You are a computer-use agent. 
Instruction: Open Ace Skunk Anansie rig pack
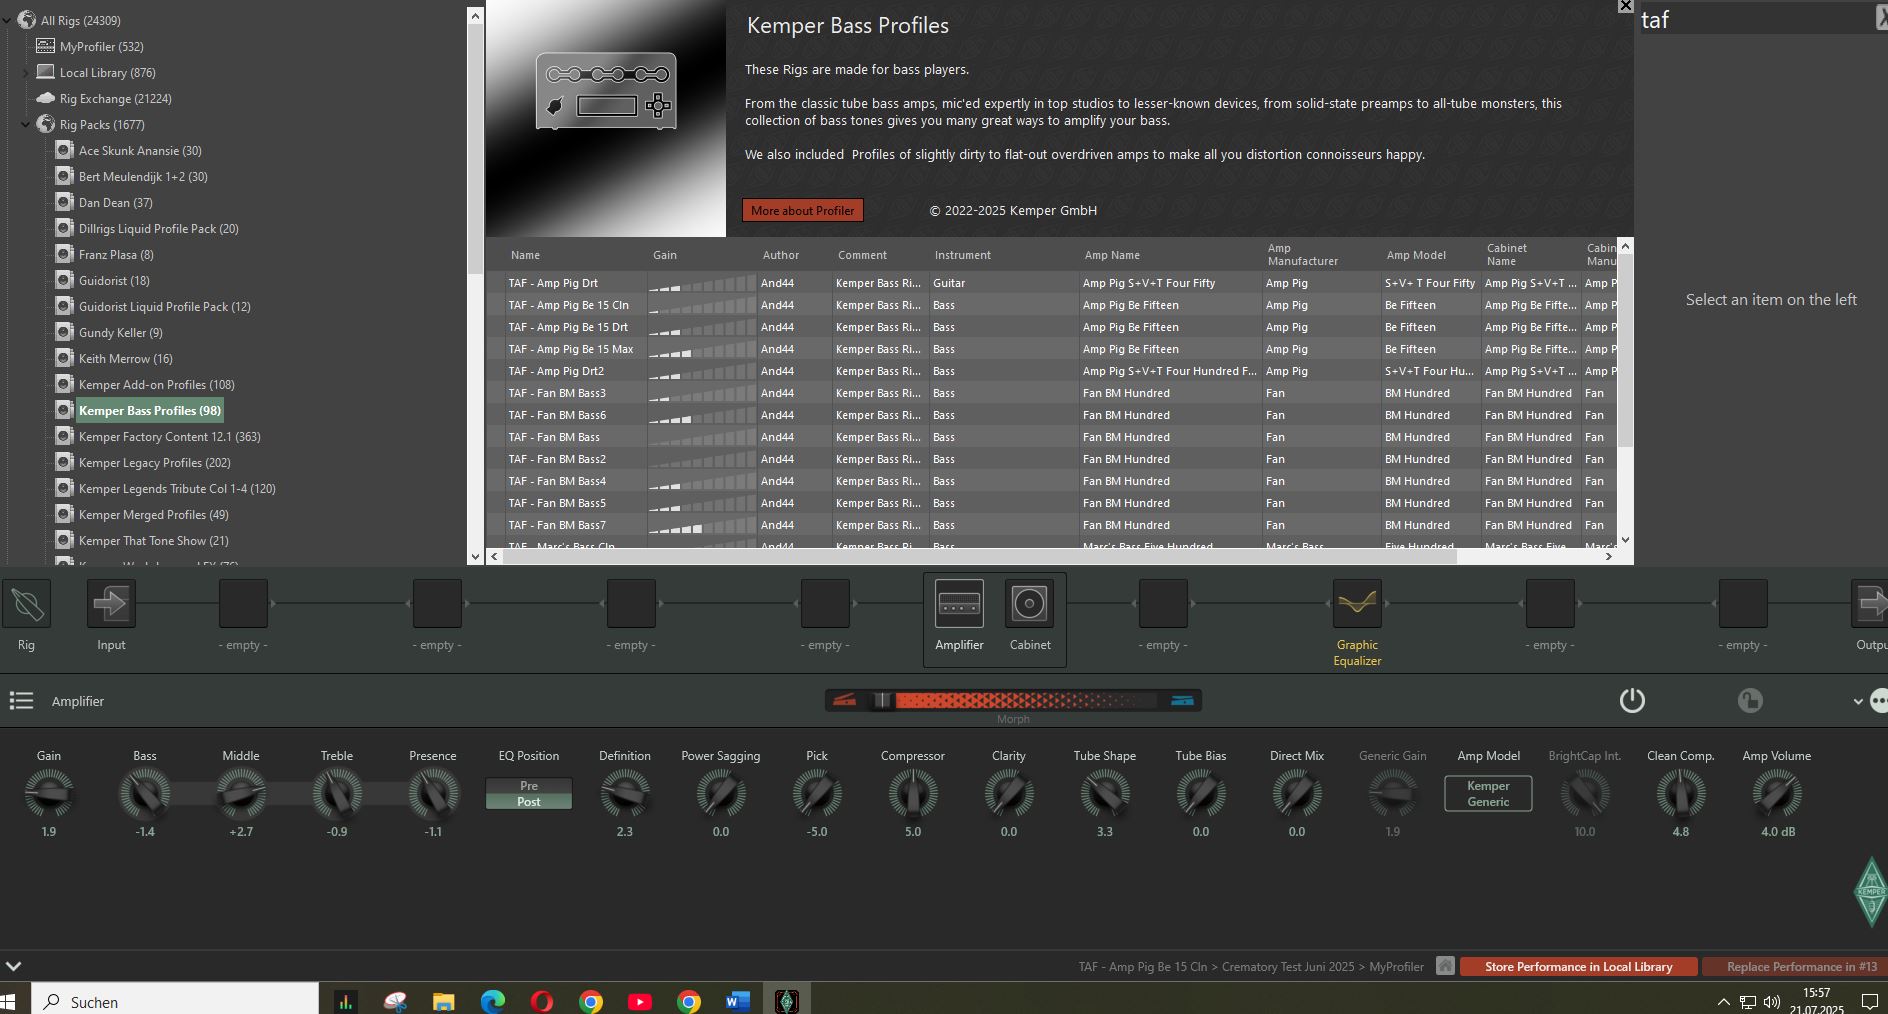point(140,150)
